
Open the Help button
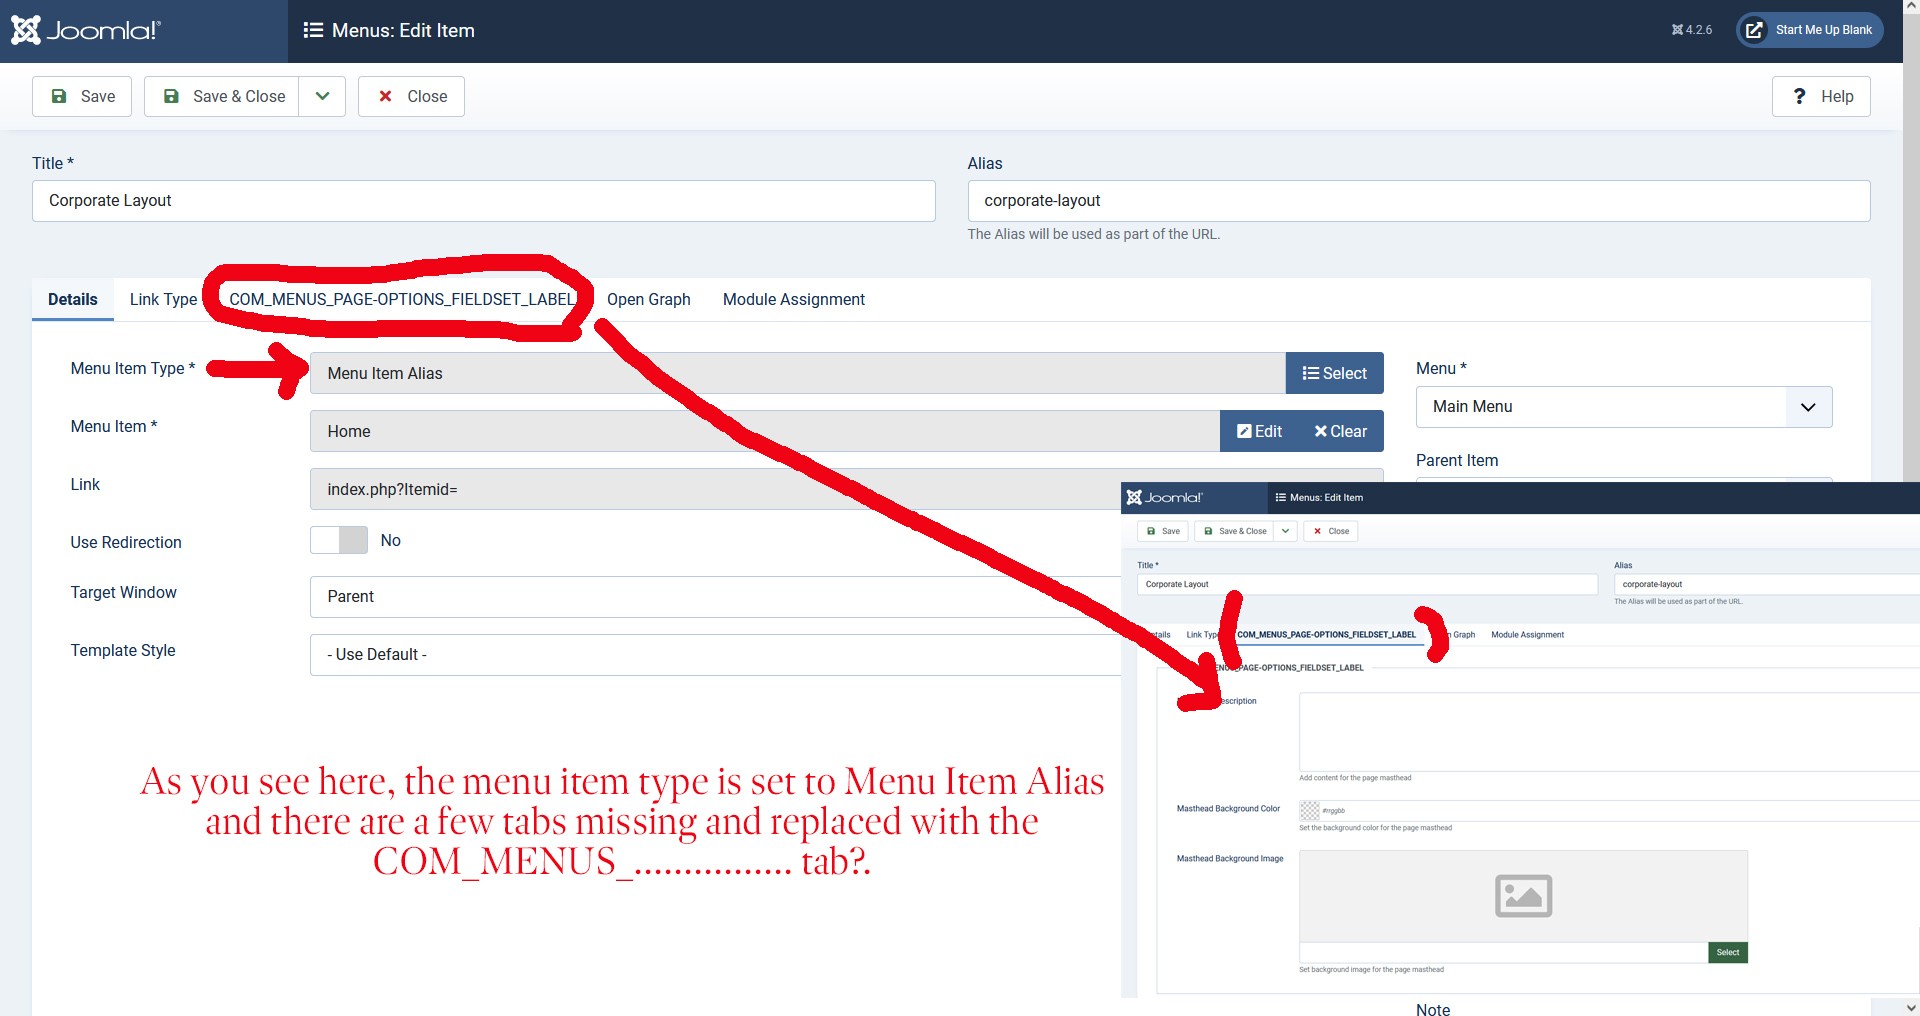[x=1821, y=96]
